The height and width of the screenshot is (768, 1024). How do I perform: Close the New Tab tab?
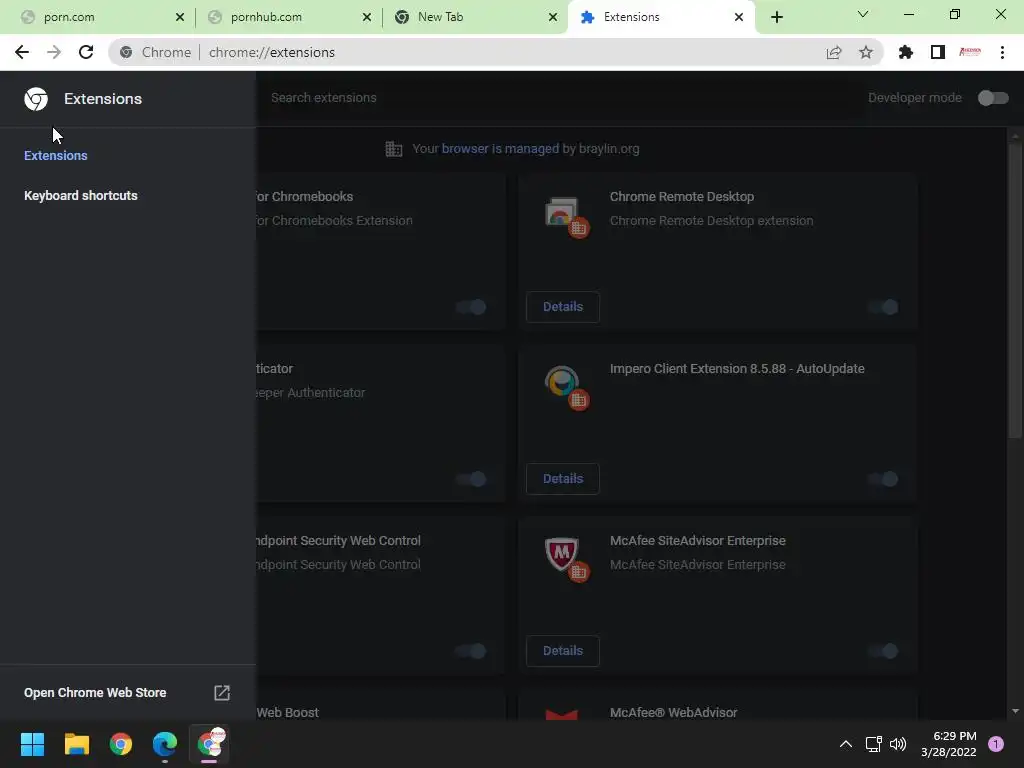552,17
